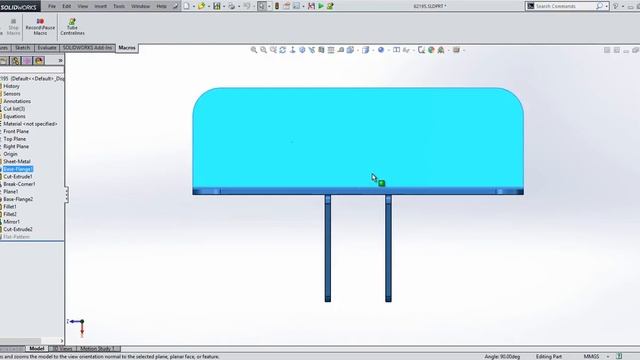Switch to the Model bottom tab

click(x=37, y=349)
